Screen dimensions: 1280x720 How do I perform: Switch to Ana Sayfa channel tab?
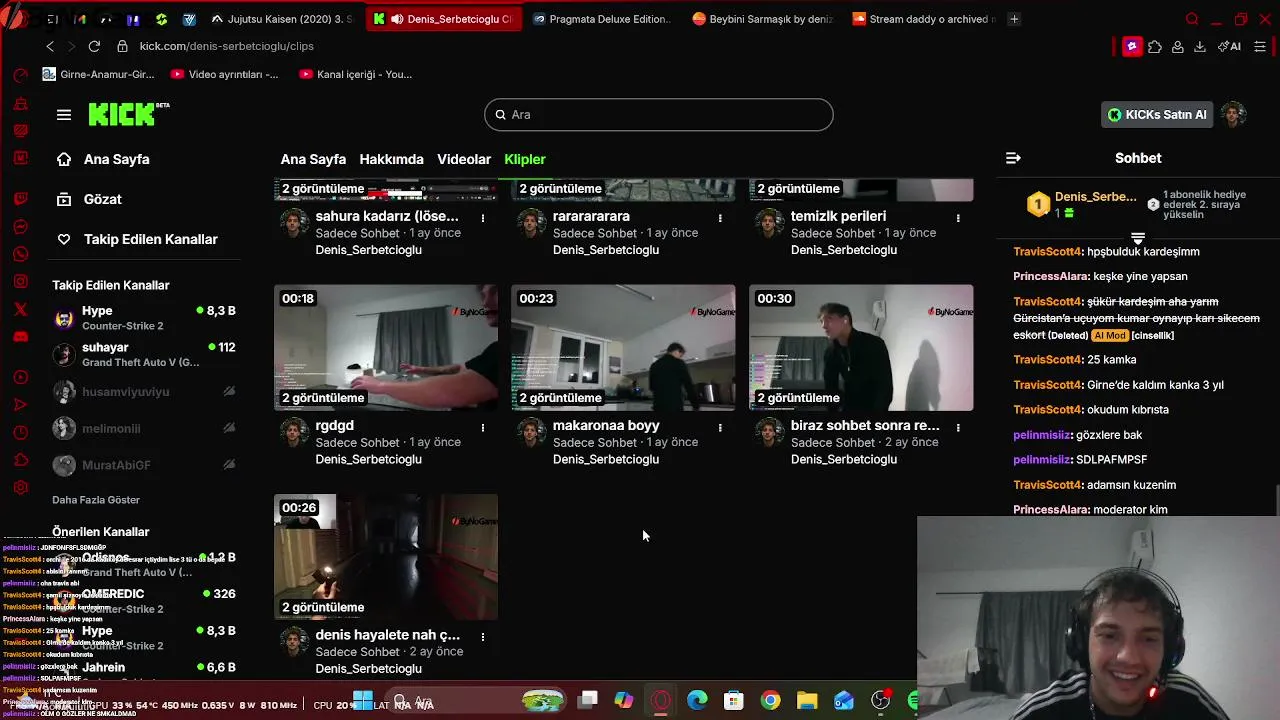[x=313, y=159]
